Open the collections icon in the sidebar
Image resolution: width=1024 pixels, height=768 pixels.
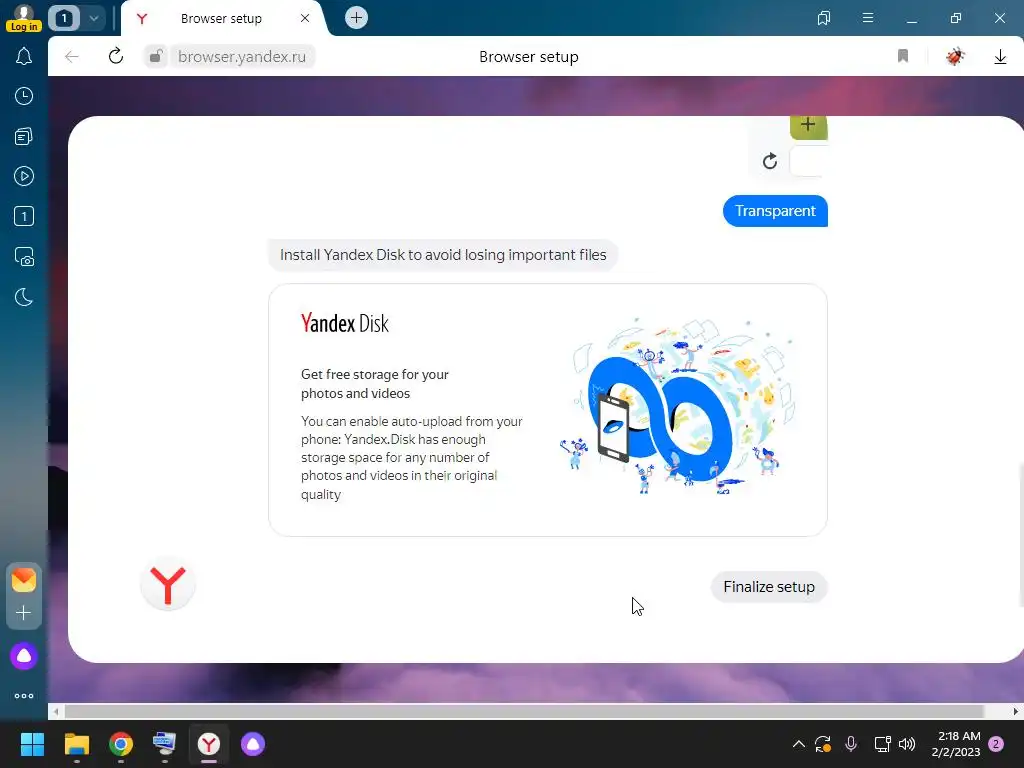(x=24, y=136)
